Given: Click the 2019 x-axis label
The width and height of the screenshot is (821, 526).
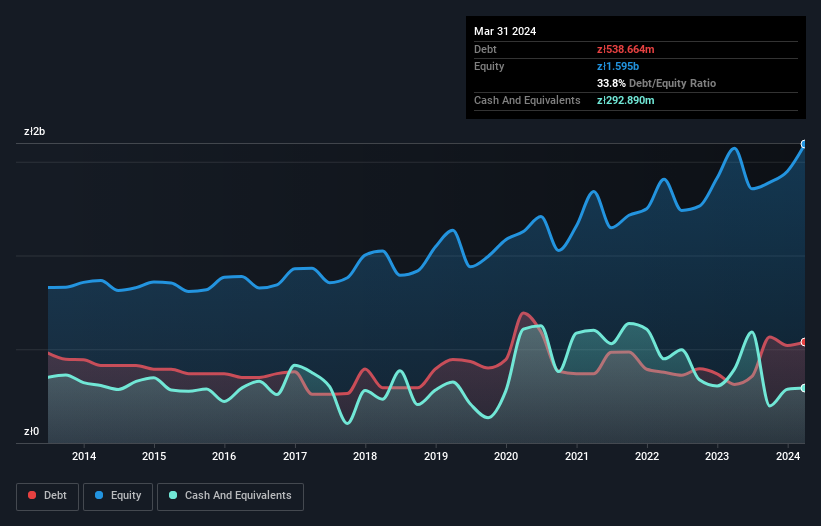Looking at the screenshot, I should click(436, 456).
